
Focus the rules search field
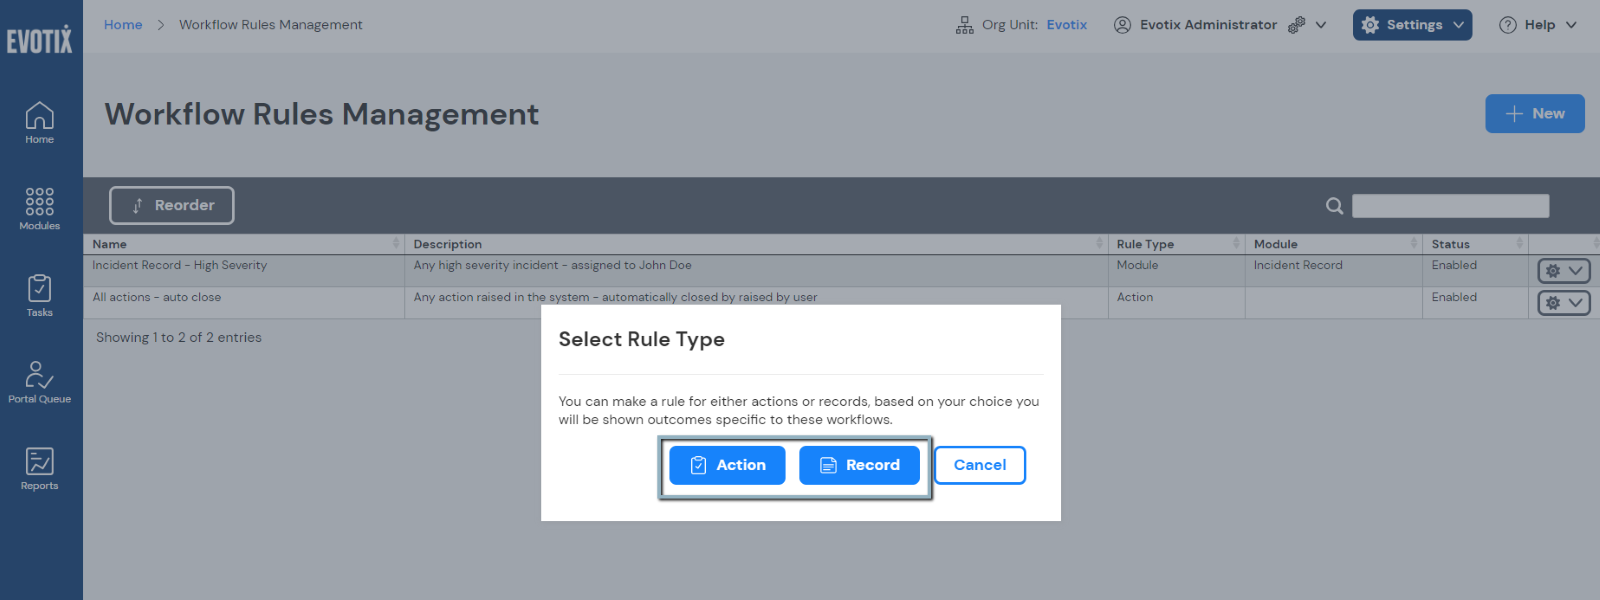(x=1451, y=206)
